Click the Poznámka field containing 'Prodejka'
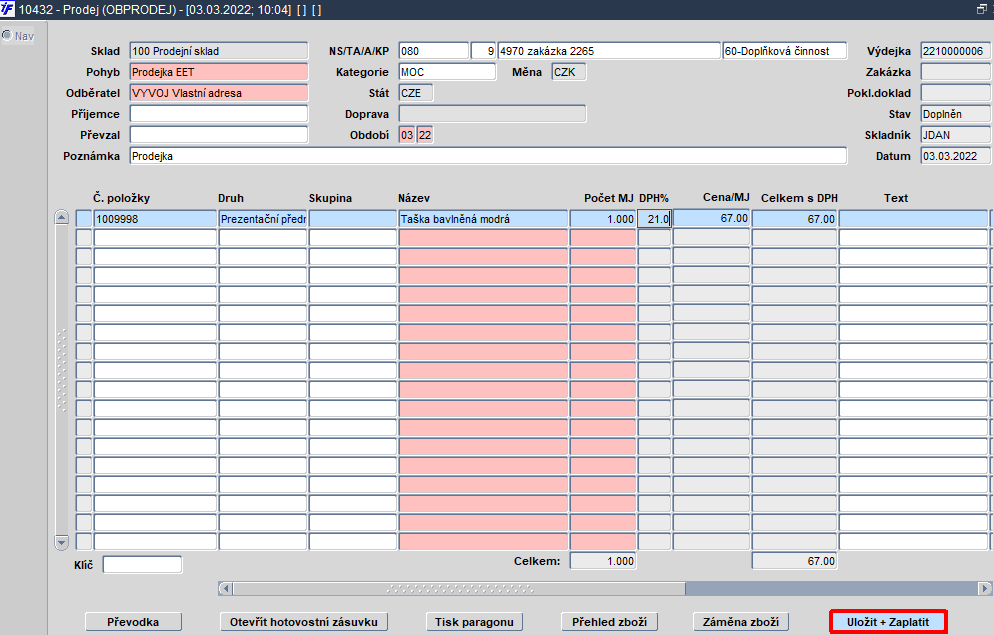 pos(488,156)
